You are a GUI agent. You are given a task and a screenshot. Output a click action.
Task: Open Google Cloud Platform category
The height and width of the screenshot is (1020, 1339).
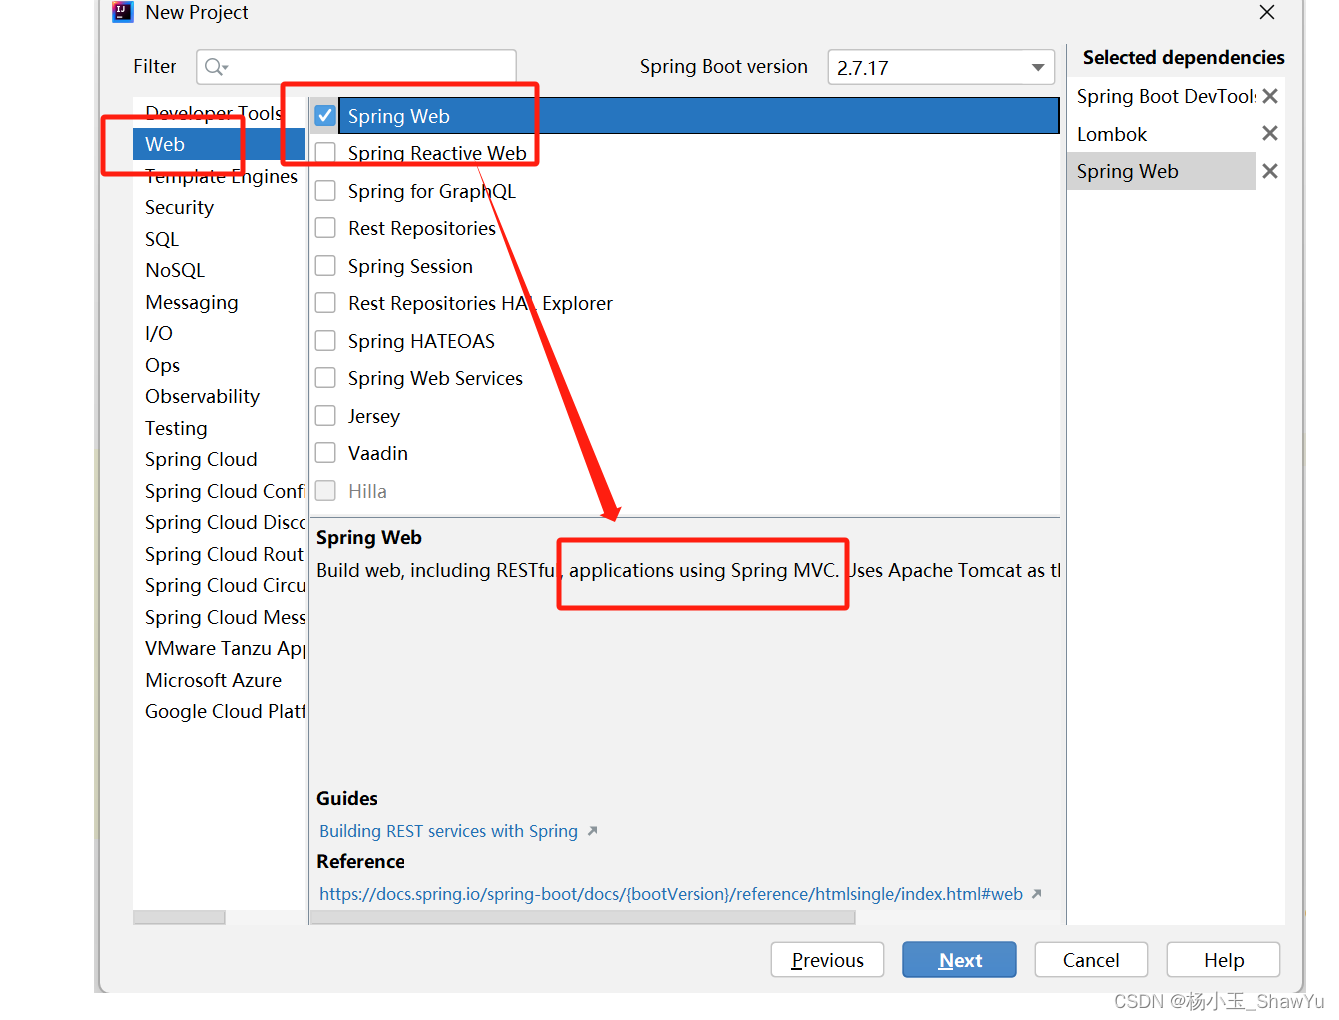(x=224, y=711)
